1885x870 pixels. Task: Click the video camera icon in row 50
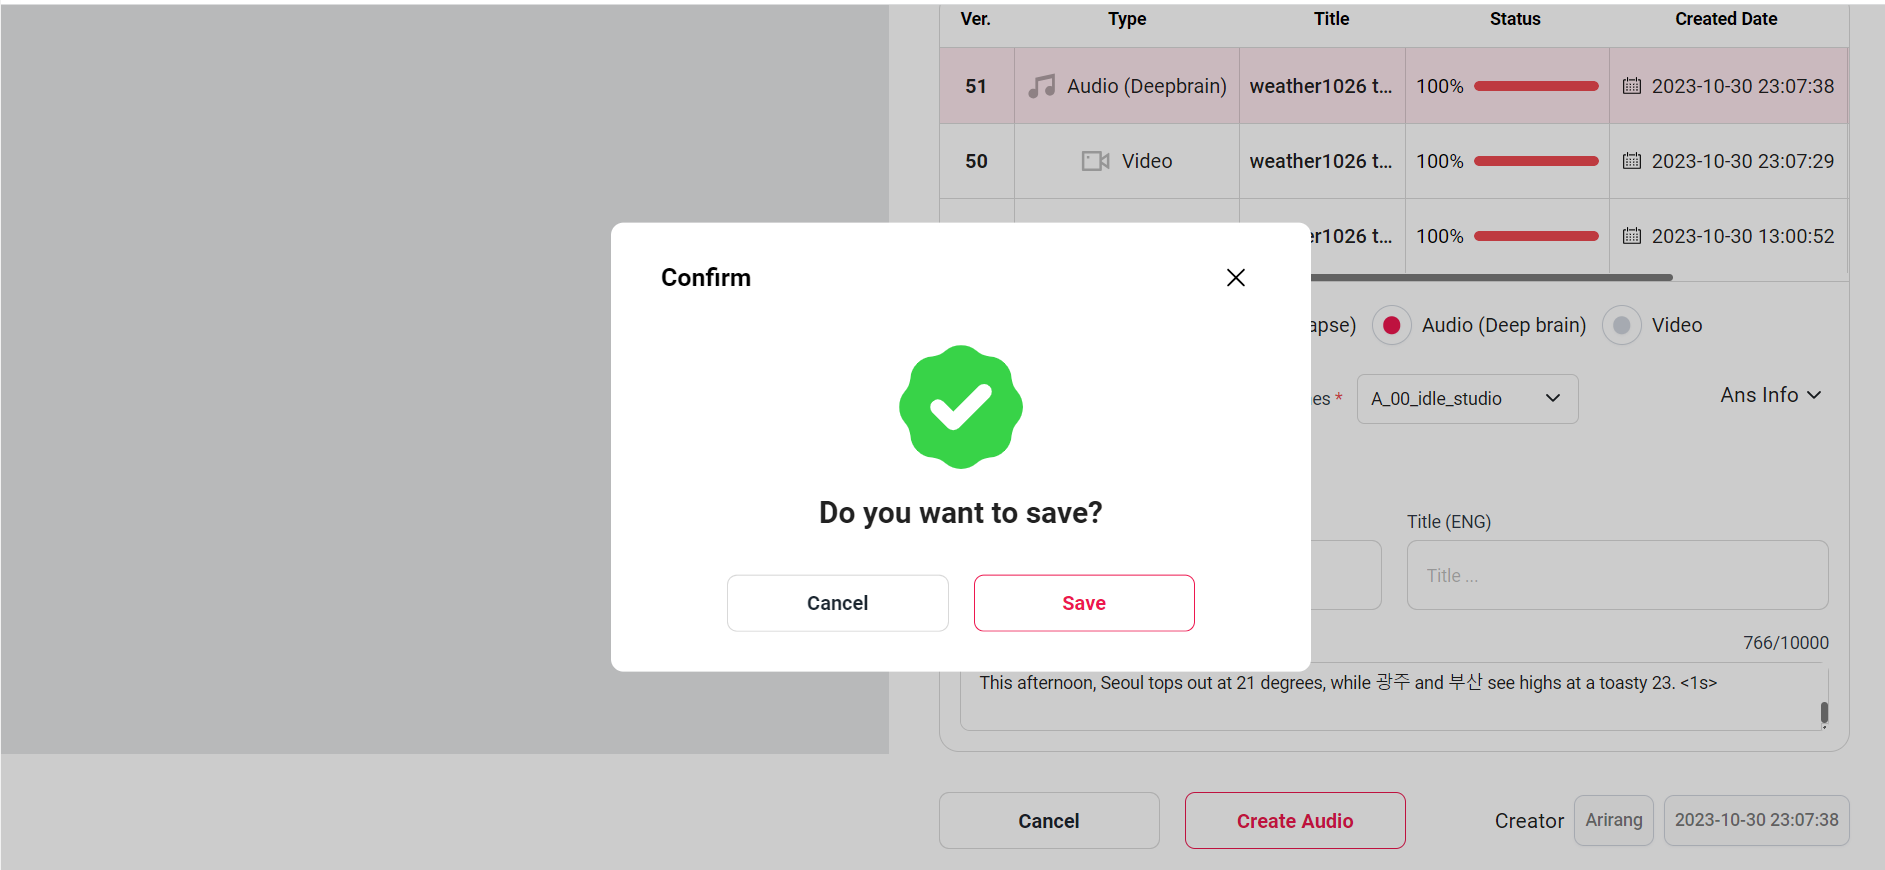pos(1095,161)
